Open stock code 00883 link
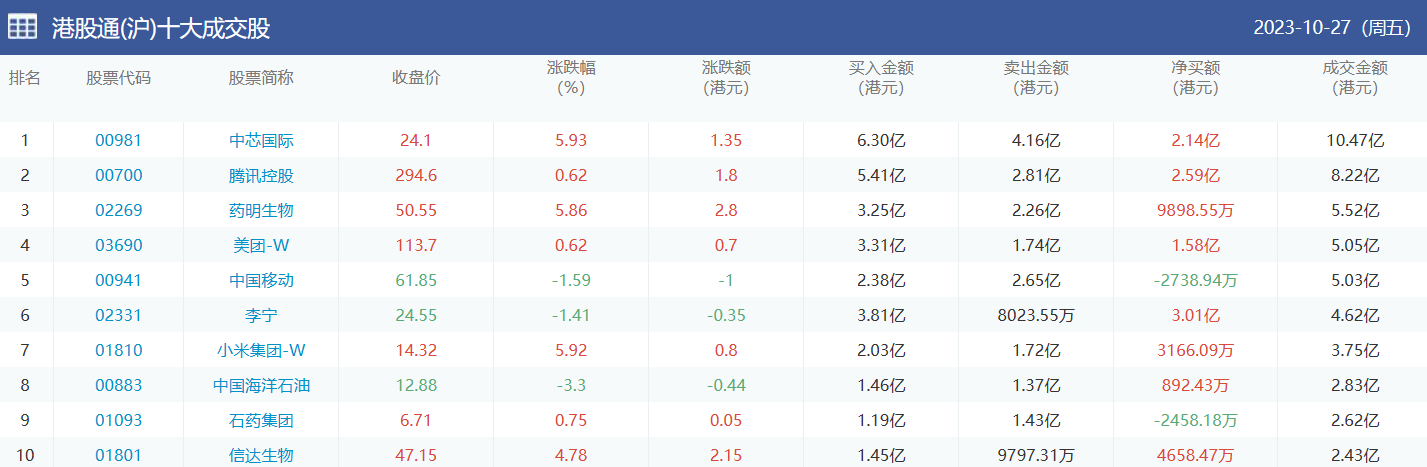Viewport: 1427px width, 467px height. 118,386
